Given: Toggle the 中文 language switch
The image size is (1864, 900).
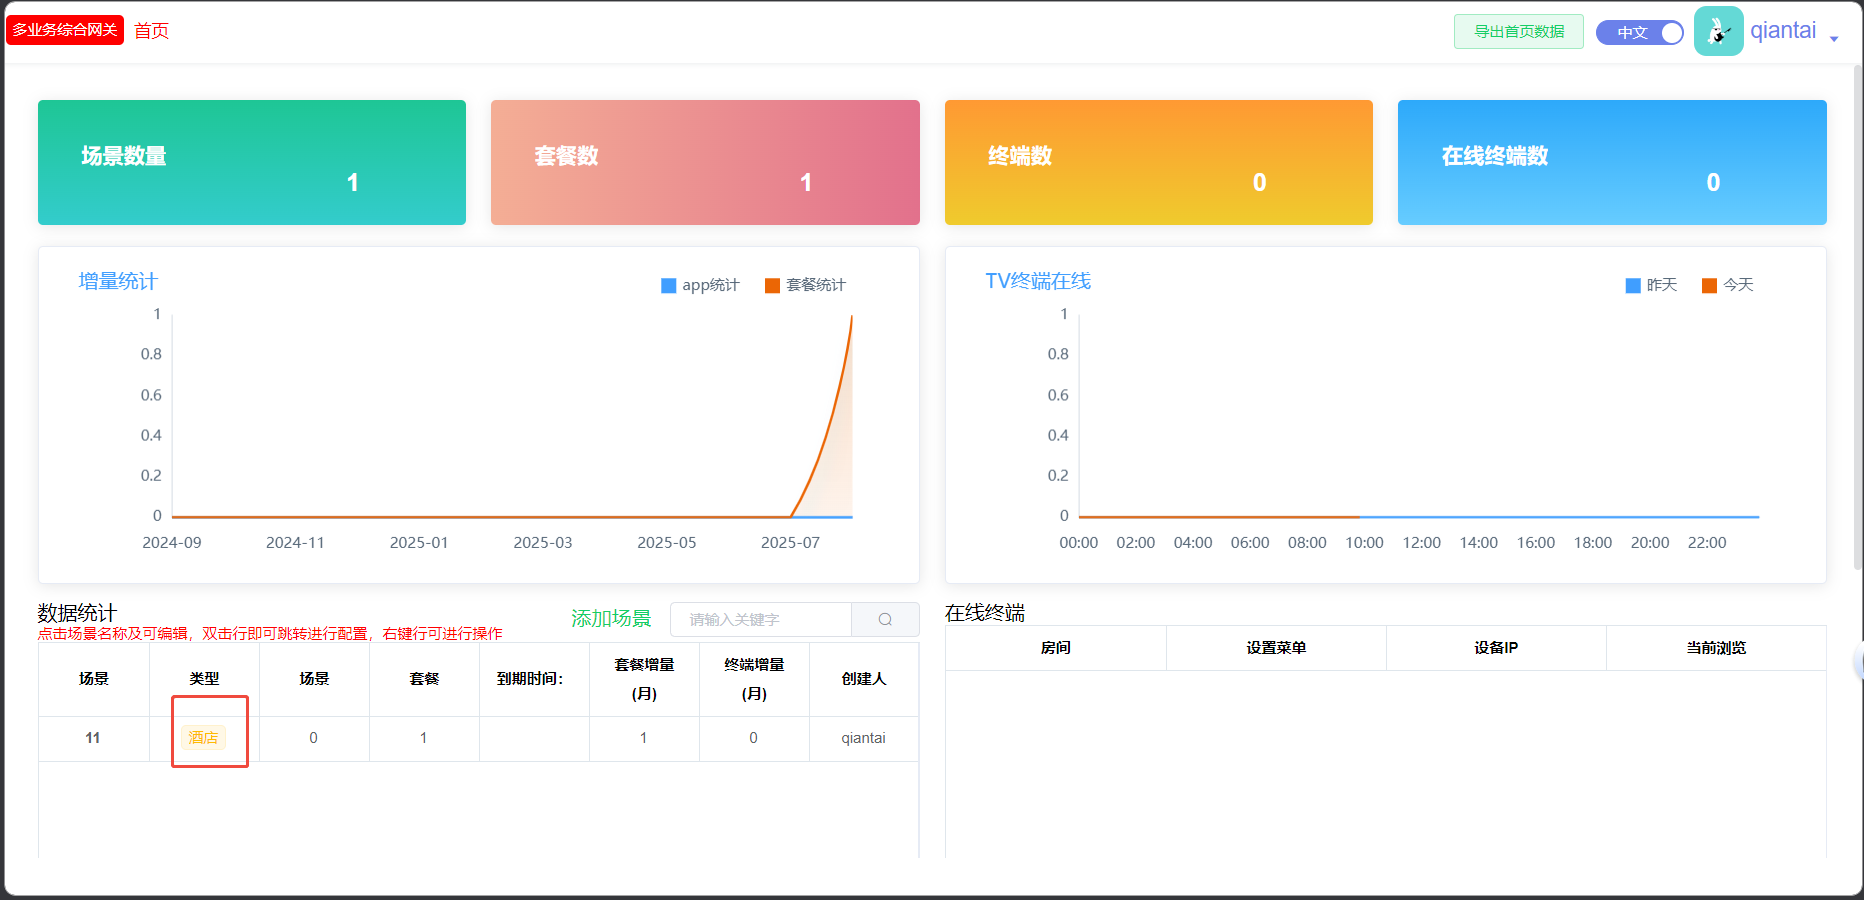Looking at the screenshot, I should (1639, 33).
